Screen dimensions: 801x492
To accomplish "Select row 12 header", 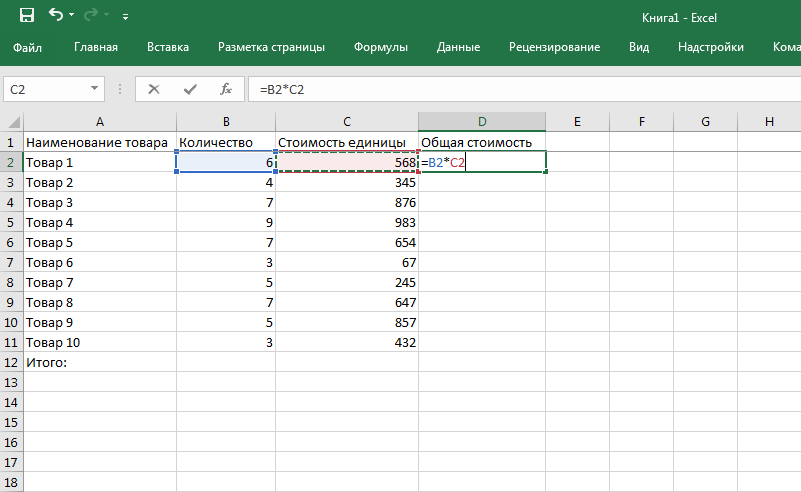I will [x=11, y=362].
